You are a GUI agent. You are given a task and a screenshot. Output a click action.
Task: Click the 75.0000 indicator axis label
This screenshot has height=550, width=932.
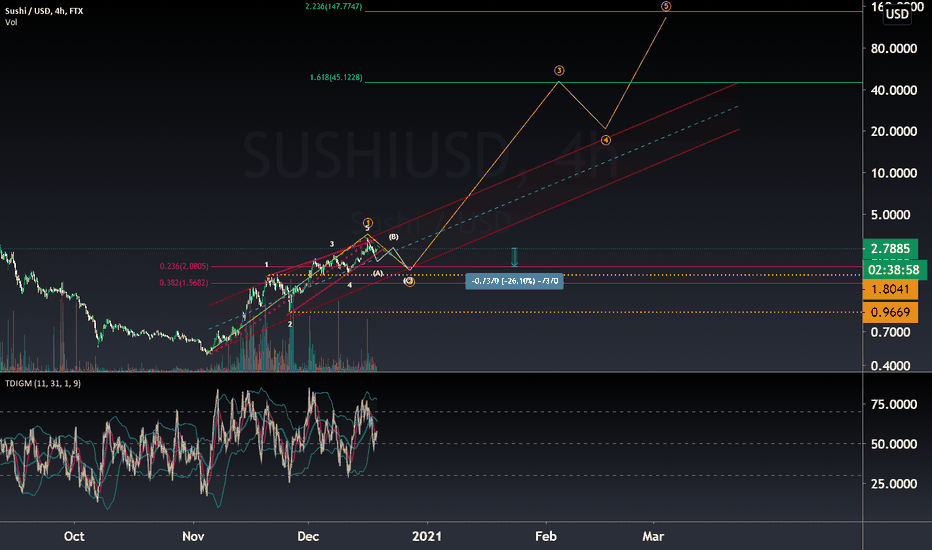[893, 404]
